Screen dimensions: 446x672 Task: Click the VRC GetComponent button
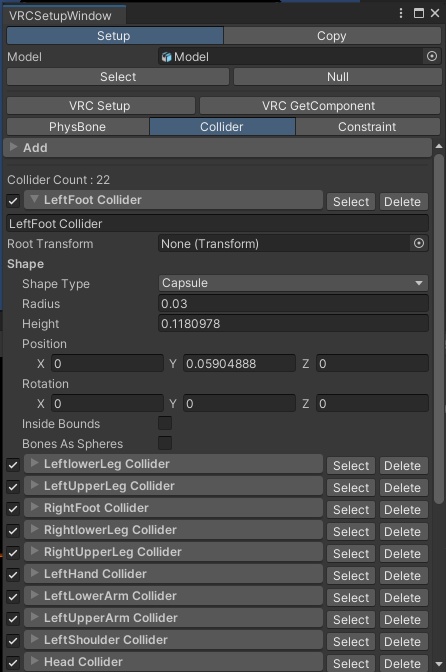(320, 106)
